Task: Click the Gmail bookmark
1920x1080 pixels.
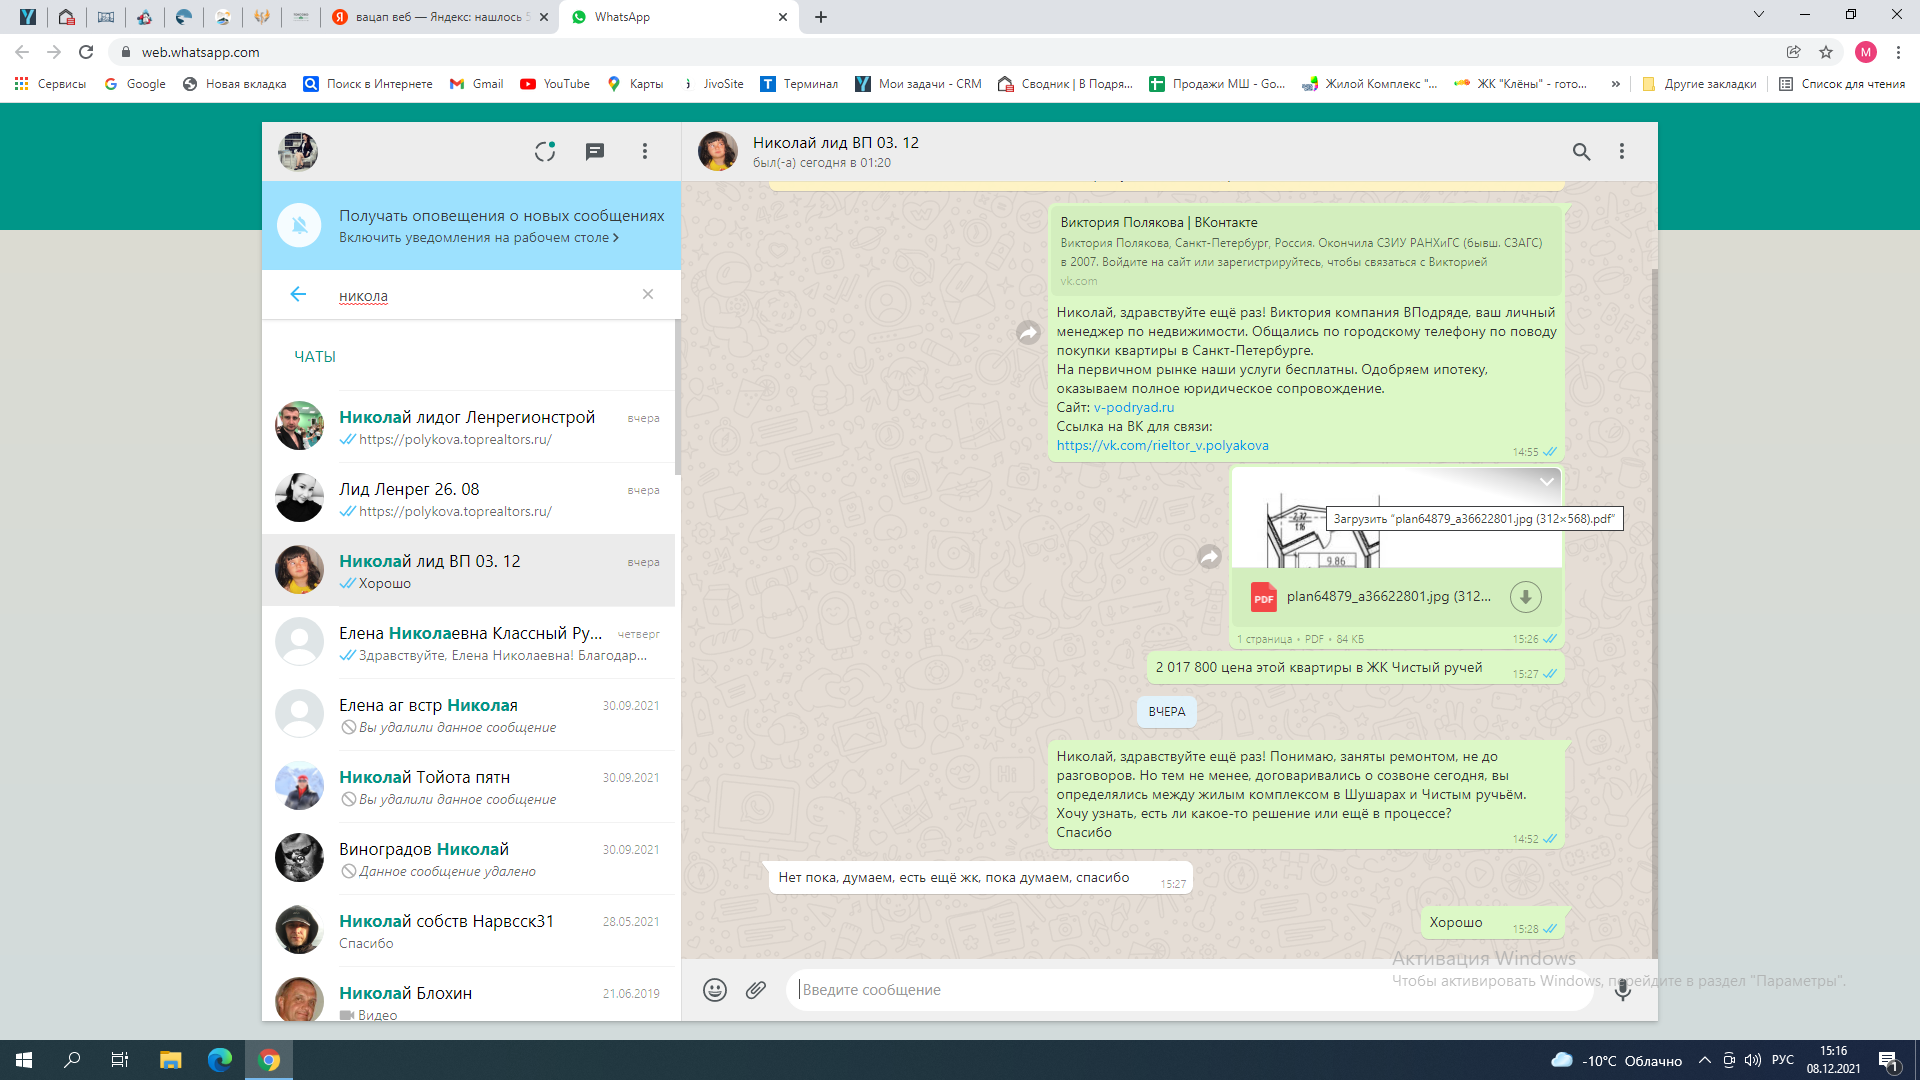Action: tap(477, 84)
